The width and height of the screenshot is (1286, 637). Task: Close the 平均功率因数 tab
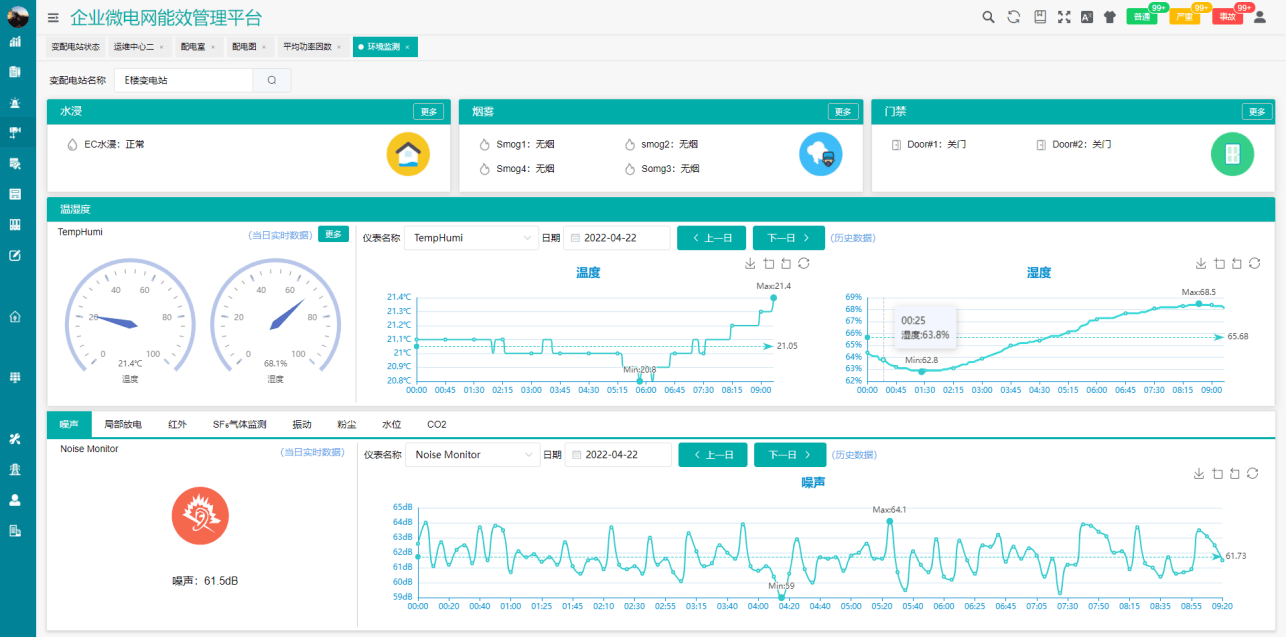[x=339, y=47]
